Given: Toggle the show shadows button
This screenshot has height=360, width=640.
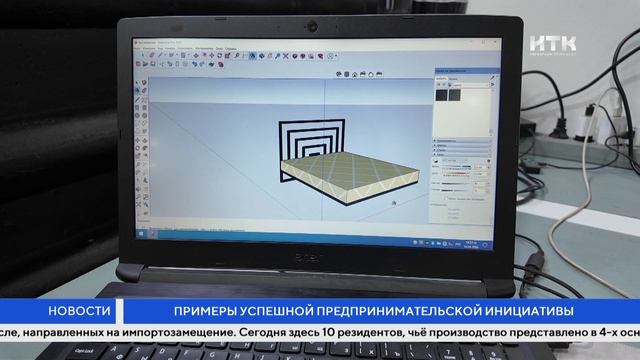Looking at the screenshot, I should click(x=436, y=161).
